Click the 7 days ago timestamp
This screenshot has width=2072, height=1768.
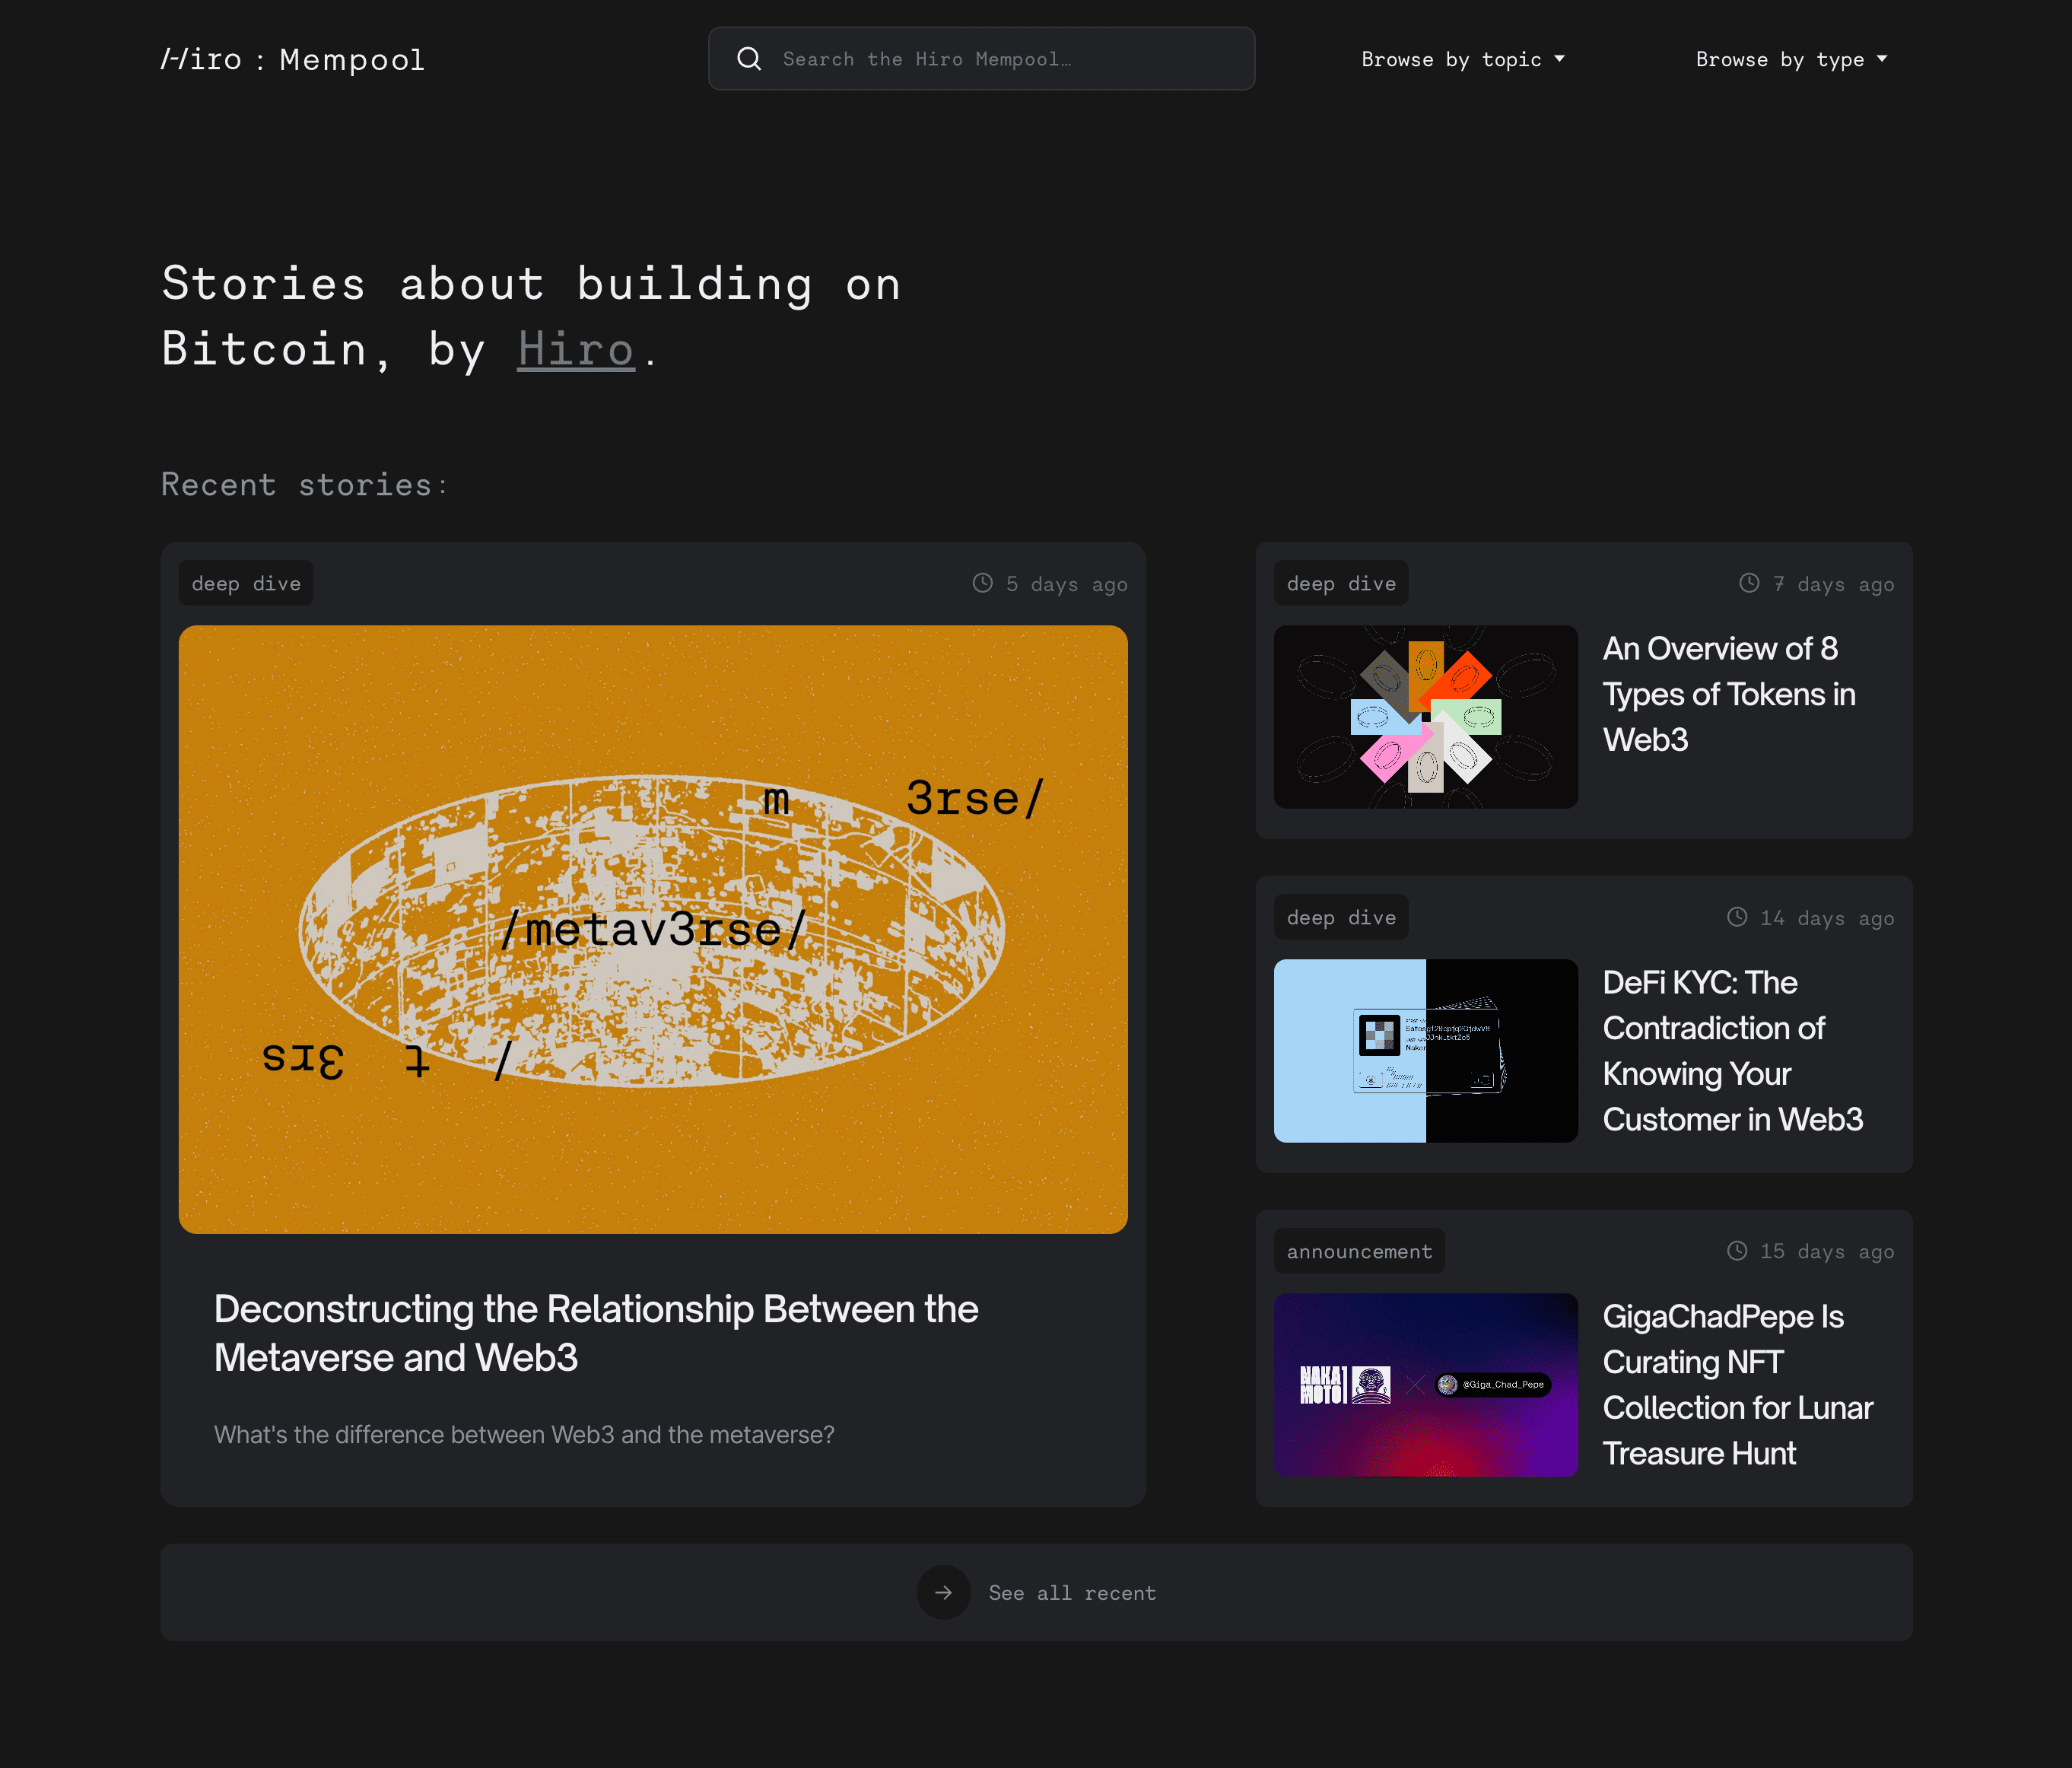click(x=1834, y=584)
